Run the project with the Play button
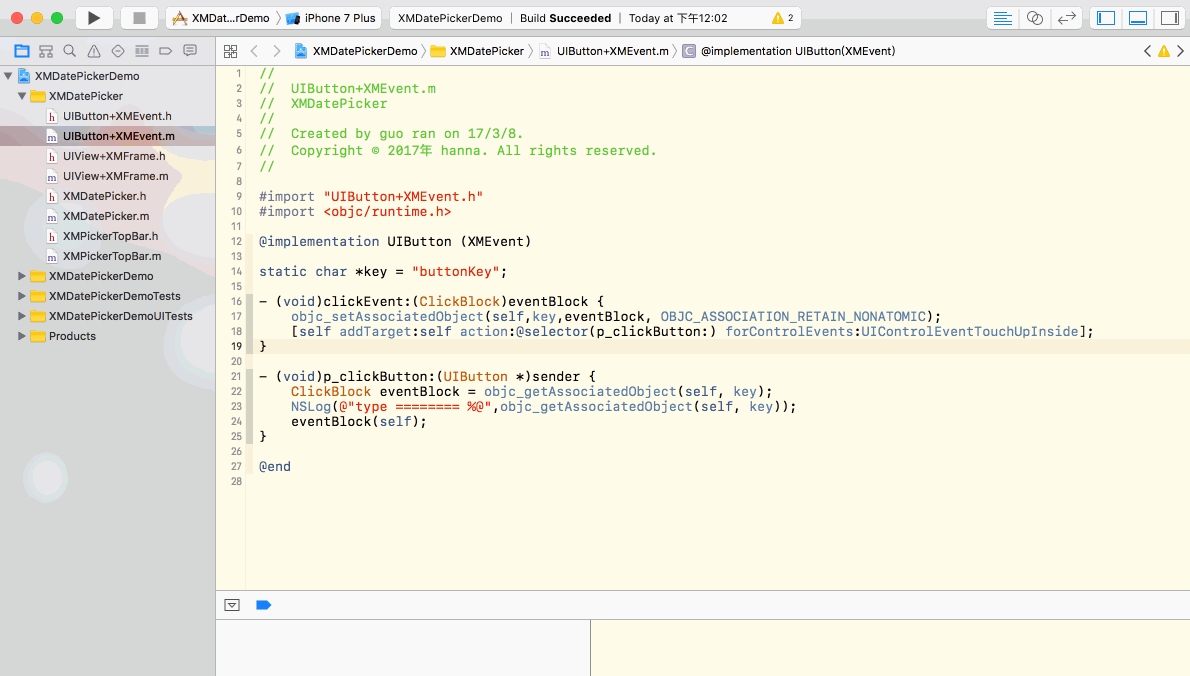 [94, 17]
